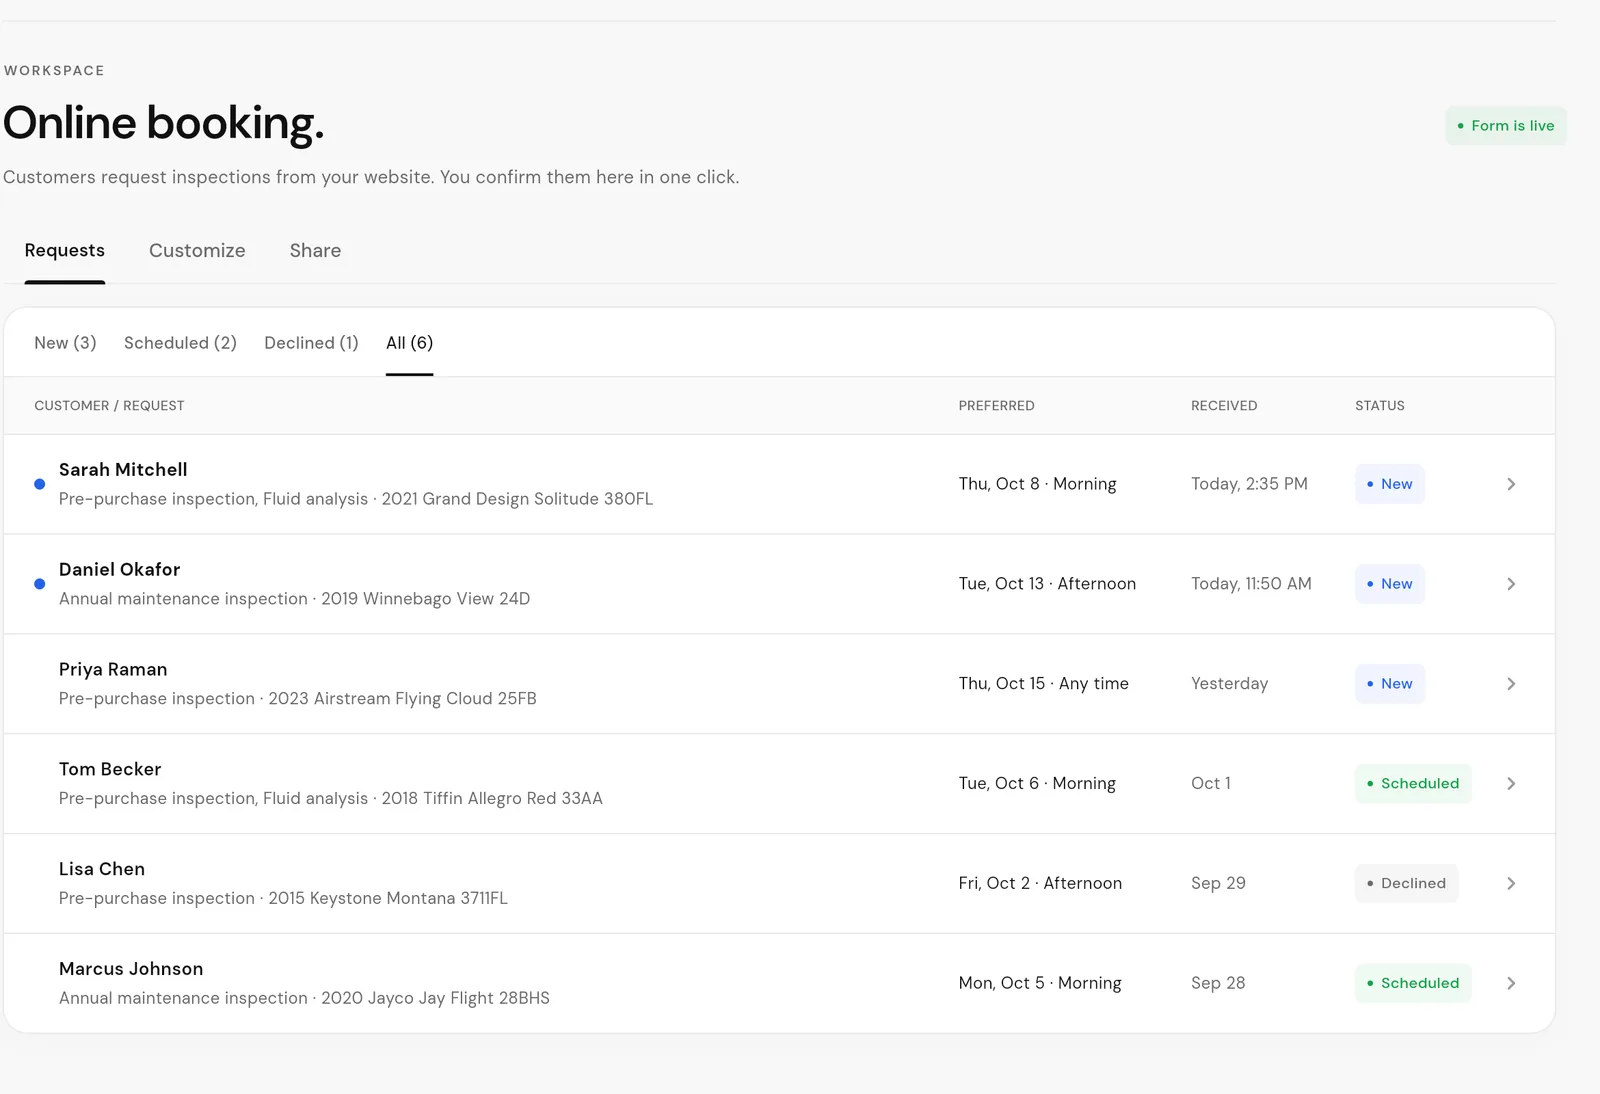Click Marcus Johnson row chevron arrow
This screenshot has height=1094, width=1600.
coord(1511,984)
